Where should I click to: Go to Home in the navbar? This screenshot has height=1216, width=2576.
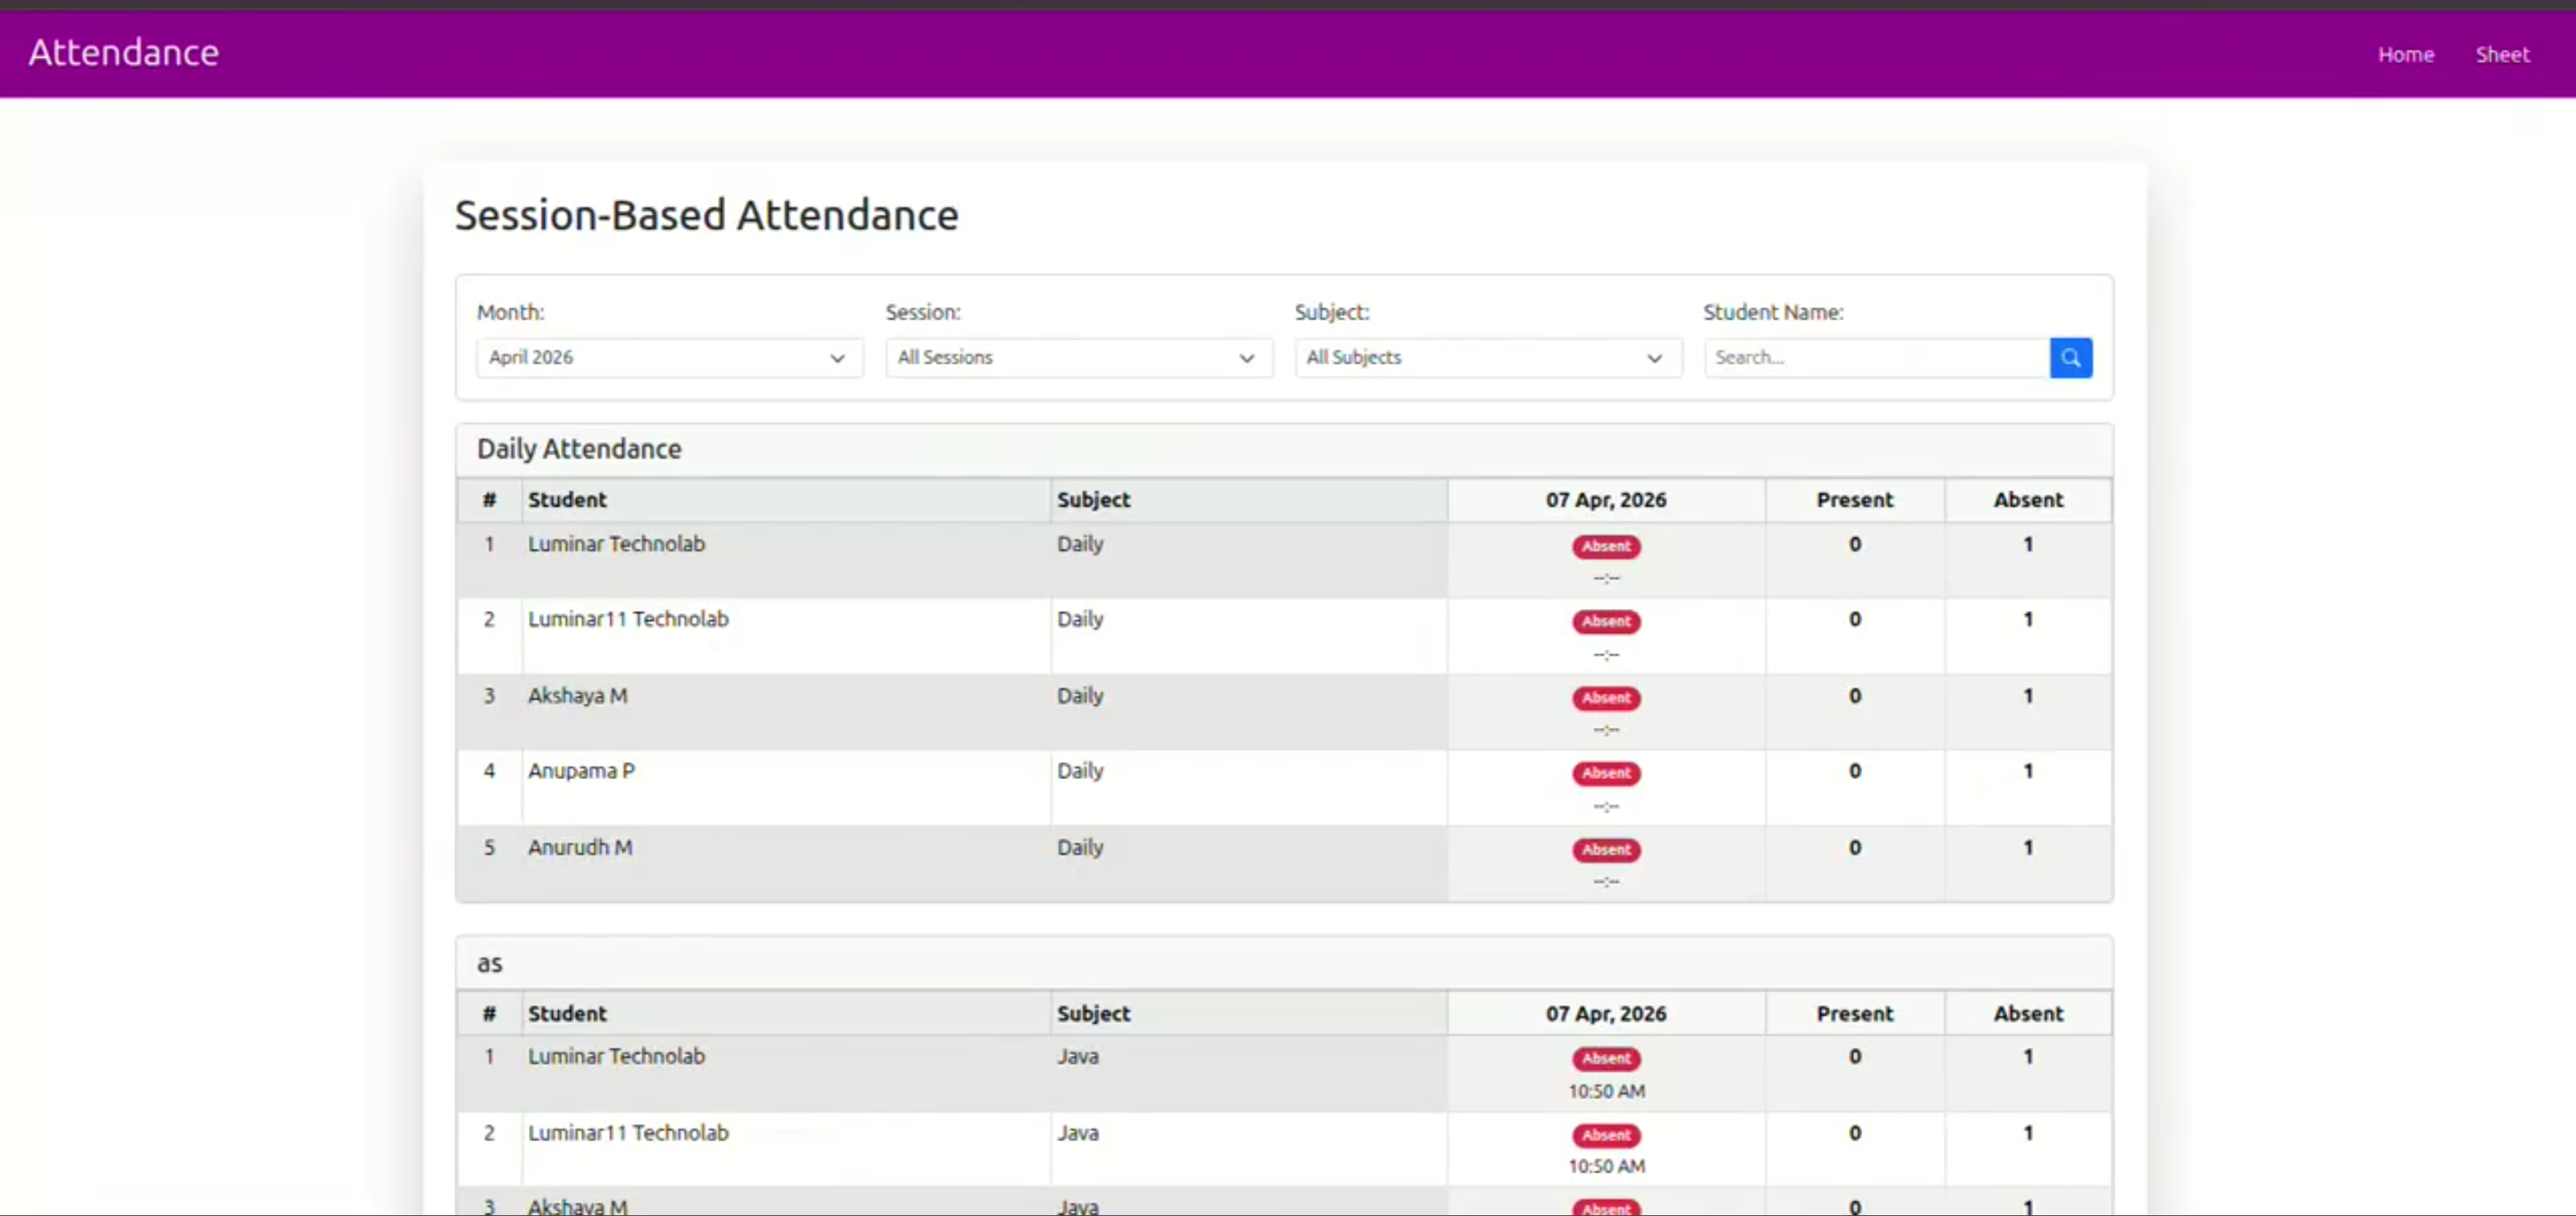[x=2405, y=55]
